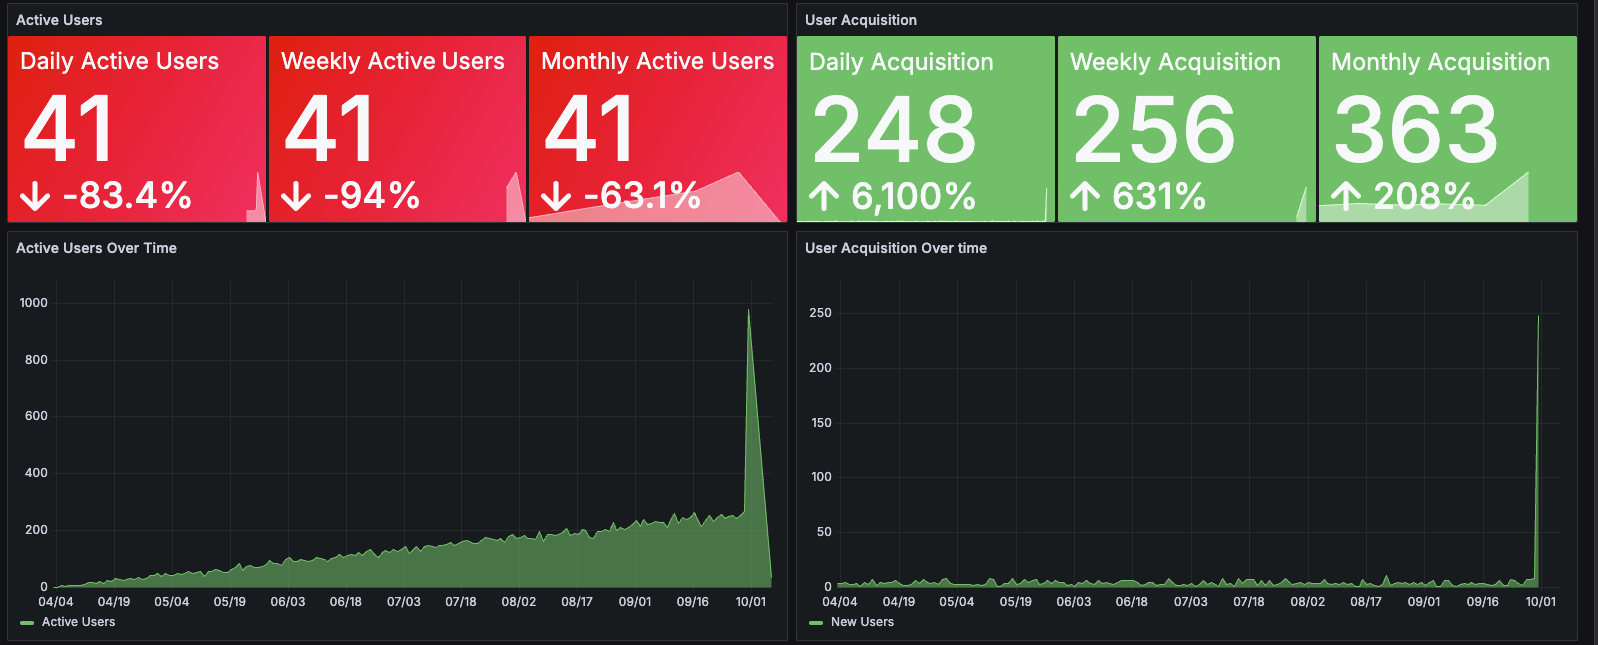This screenshot has height=645, width=1598.
Task: Click the Daily Acquisition value 248
Action: coord(894,130)
